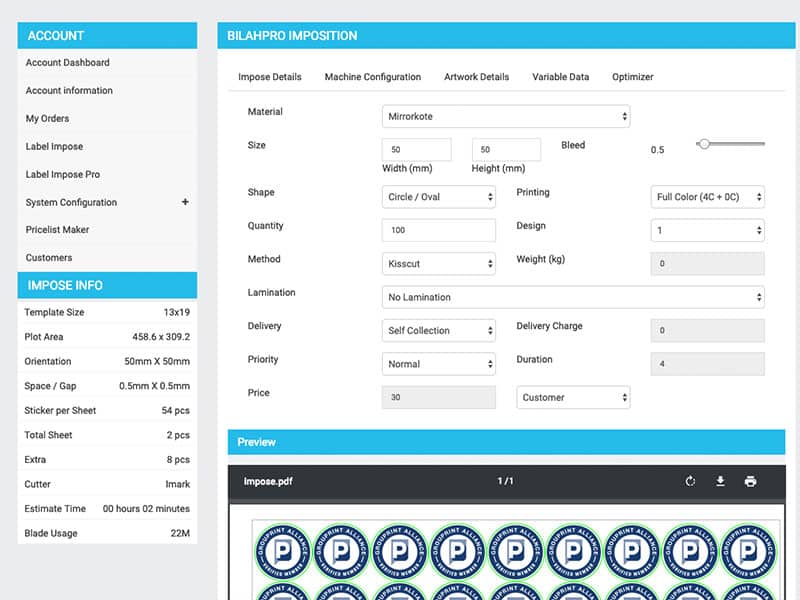Open Label Impose Pro page
800x600 pixels.
click(62, 174)
